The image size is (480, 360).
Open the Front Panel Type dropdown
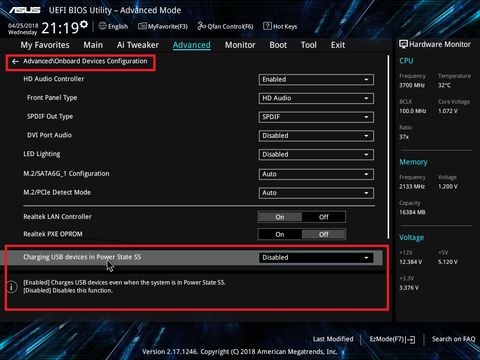(316, 98)
